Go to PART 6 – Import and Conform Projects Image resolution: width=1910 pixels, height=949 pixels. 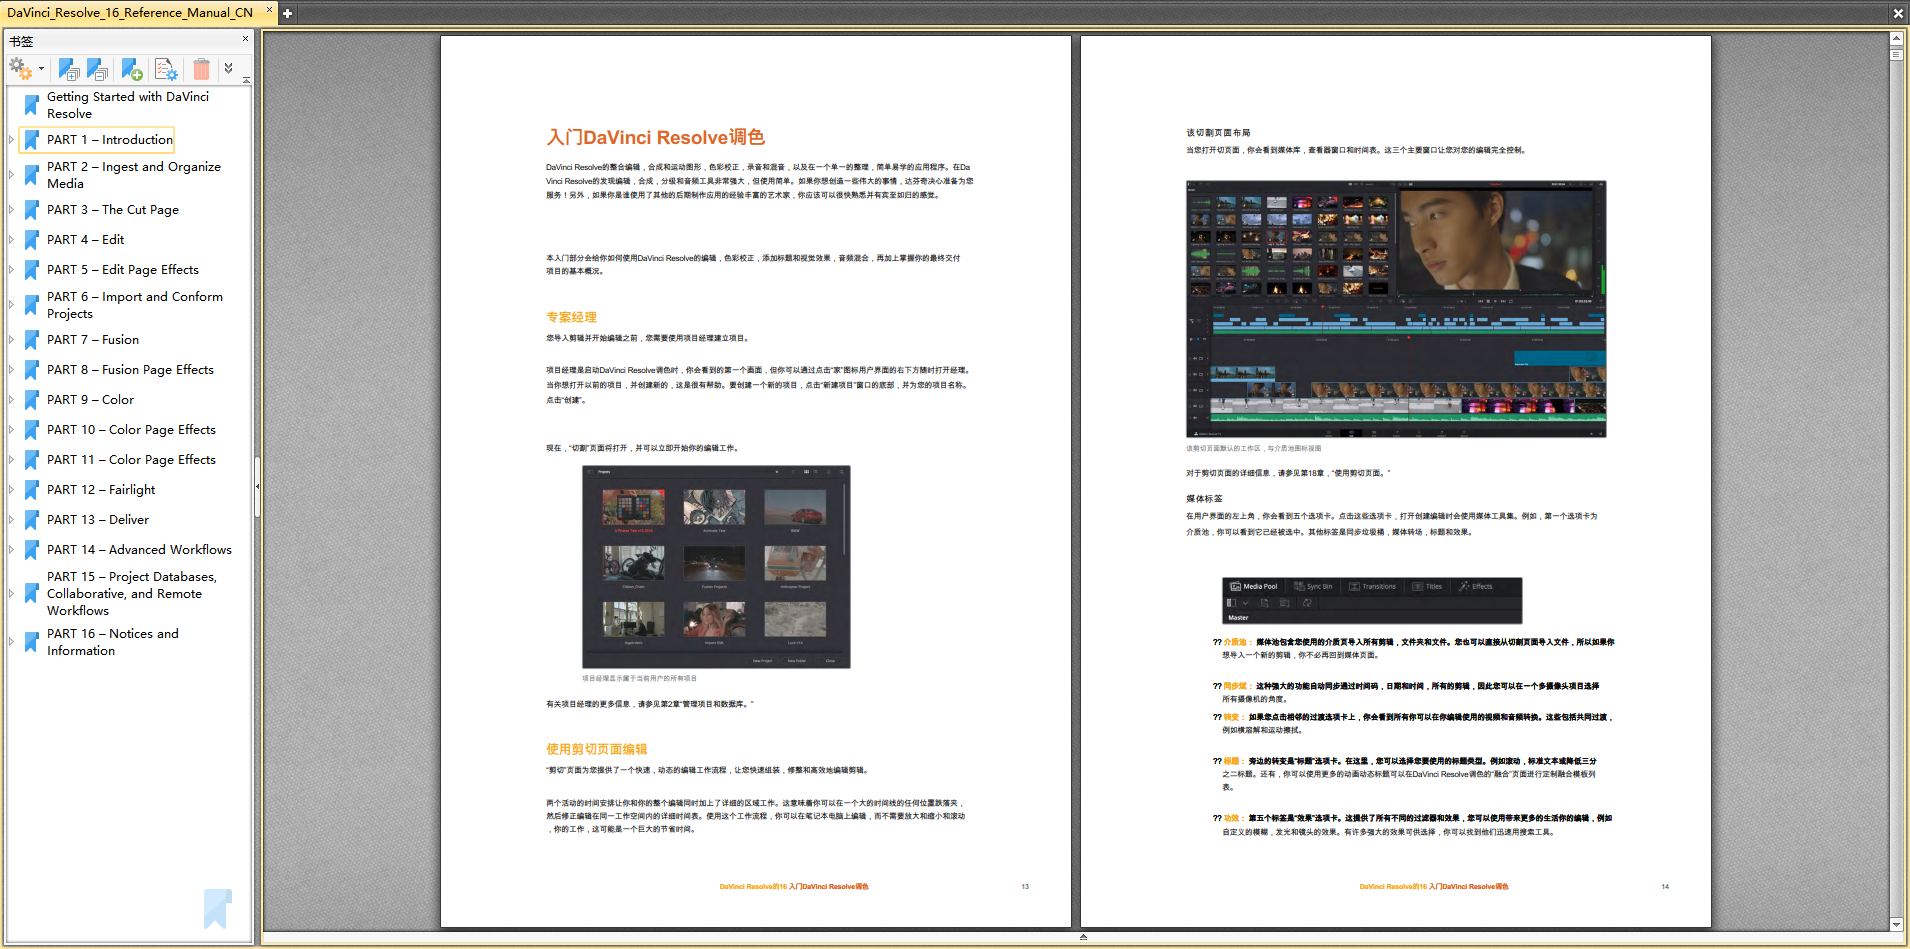(135, 305)
